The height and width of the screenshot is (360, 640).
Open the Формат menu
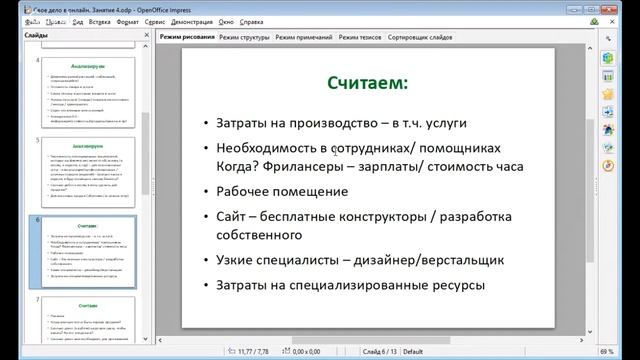(128, 22)
